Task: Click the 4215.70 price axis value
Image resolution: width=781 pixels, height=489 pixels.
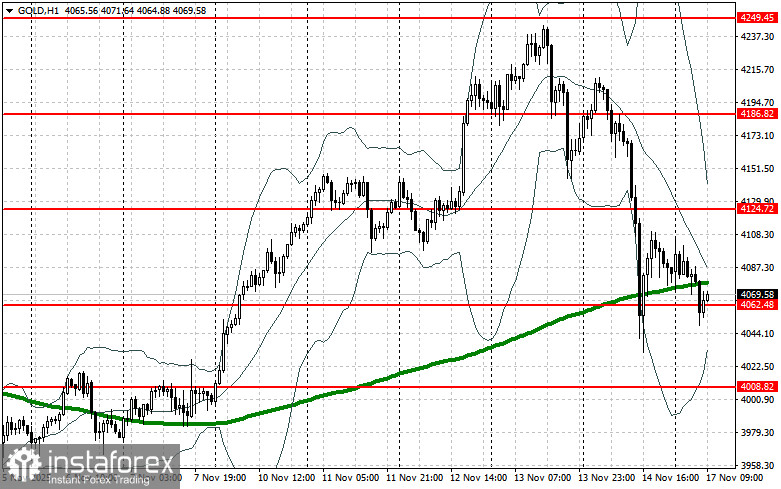Action: 757,70
